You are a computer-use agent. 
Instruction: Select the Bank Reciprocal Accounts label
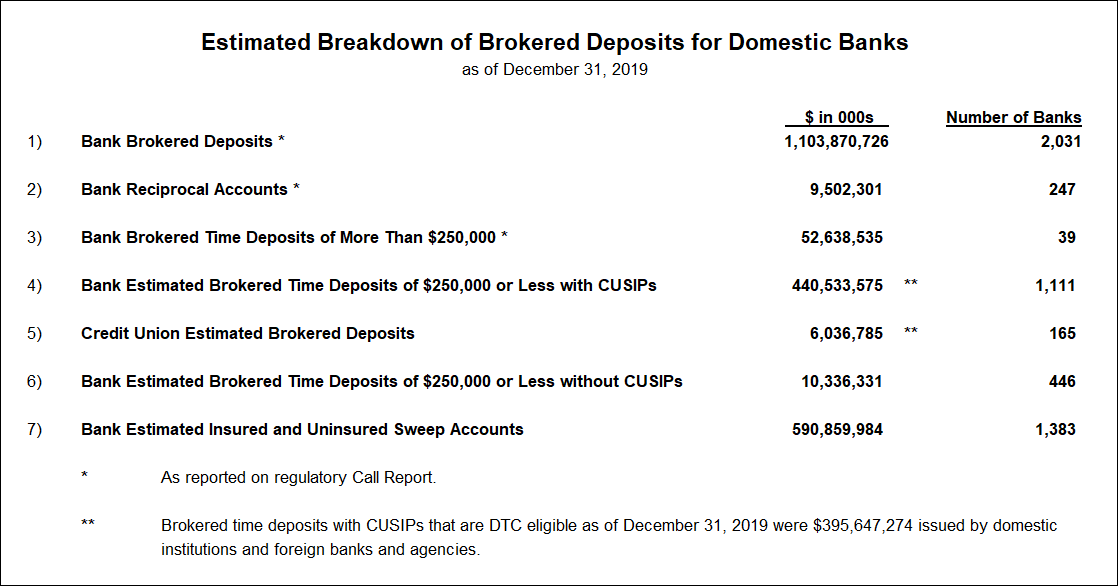tap(190, 190)
